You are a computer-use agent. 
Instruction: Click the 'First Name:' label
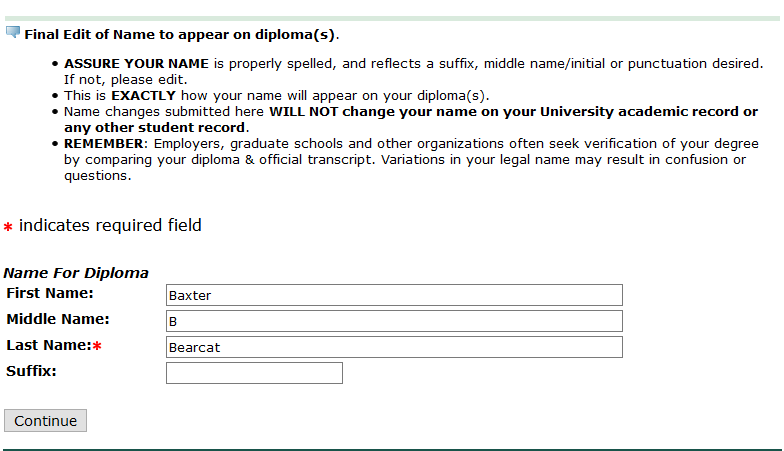pyautogui.click(x=50, y=293)
